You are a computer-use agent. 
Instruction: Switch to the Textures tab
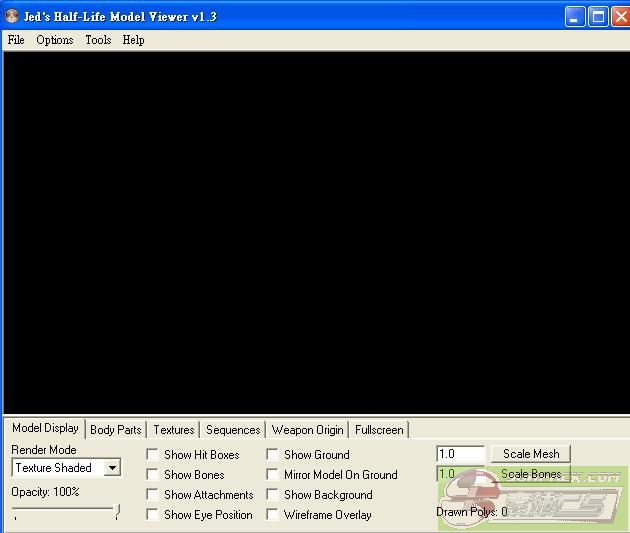174,430
